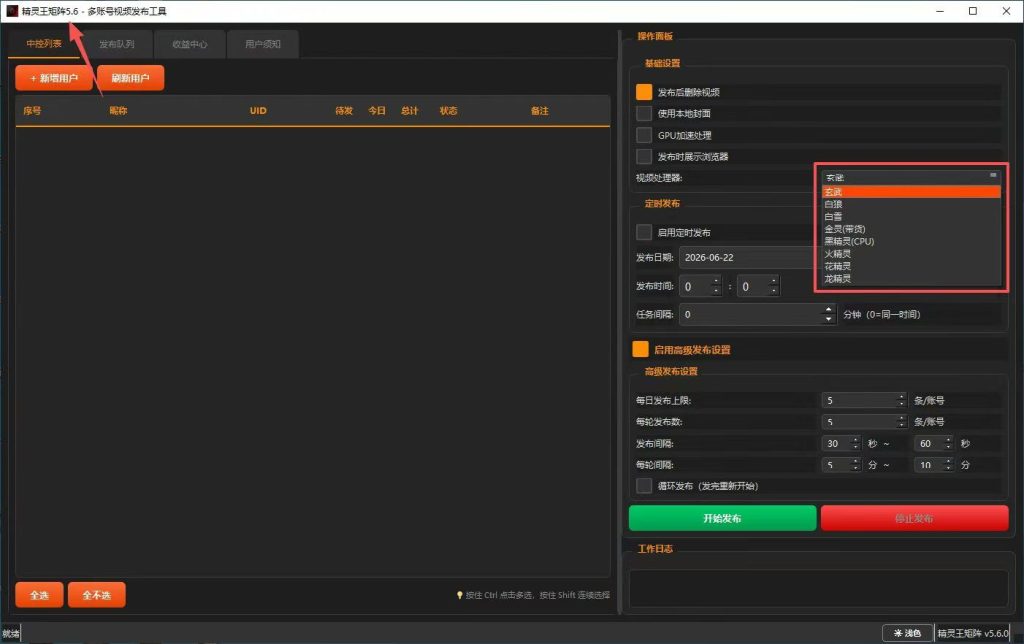Enable 使用本地封面 checkbox

pos(644,114)
